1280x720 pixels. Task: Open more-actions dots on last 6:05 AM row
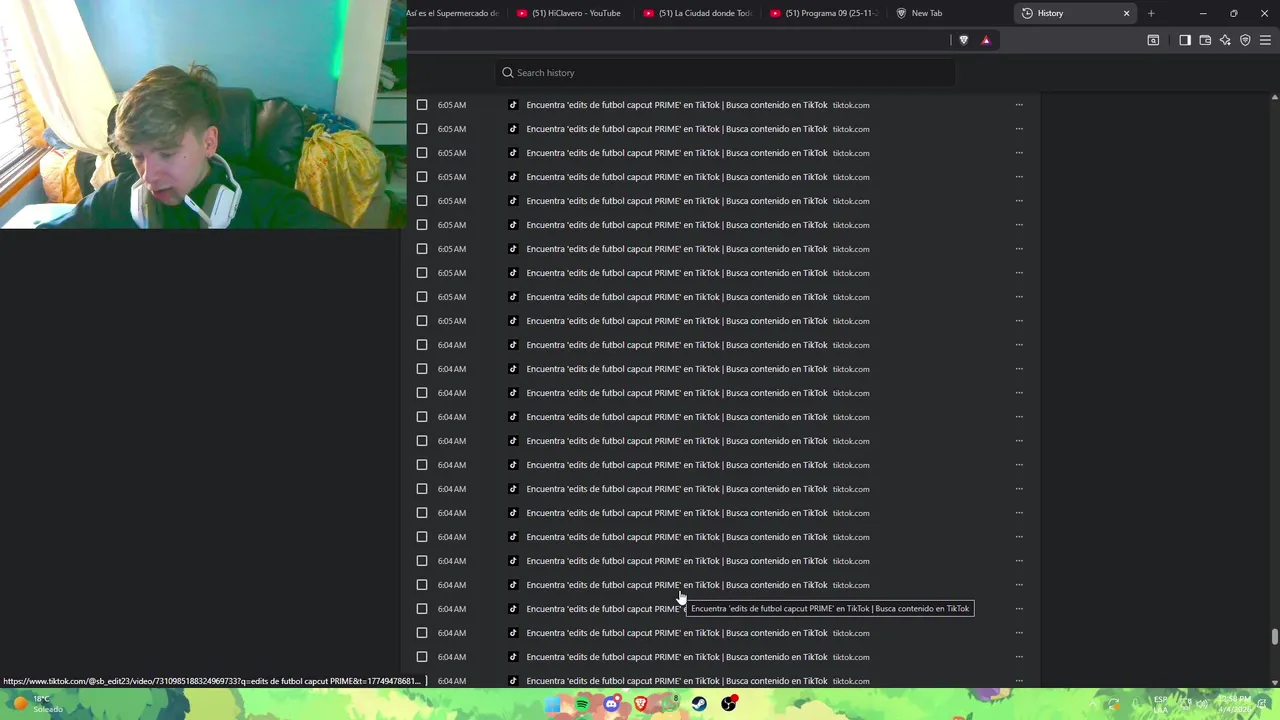(x=1019, y=321)
